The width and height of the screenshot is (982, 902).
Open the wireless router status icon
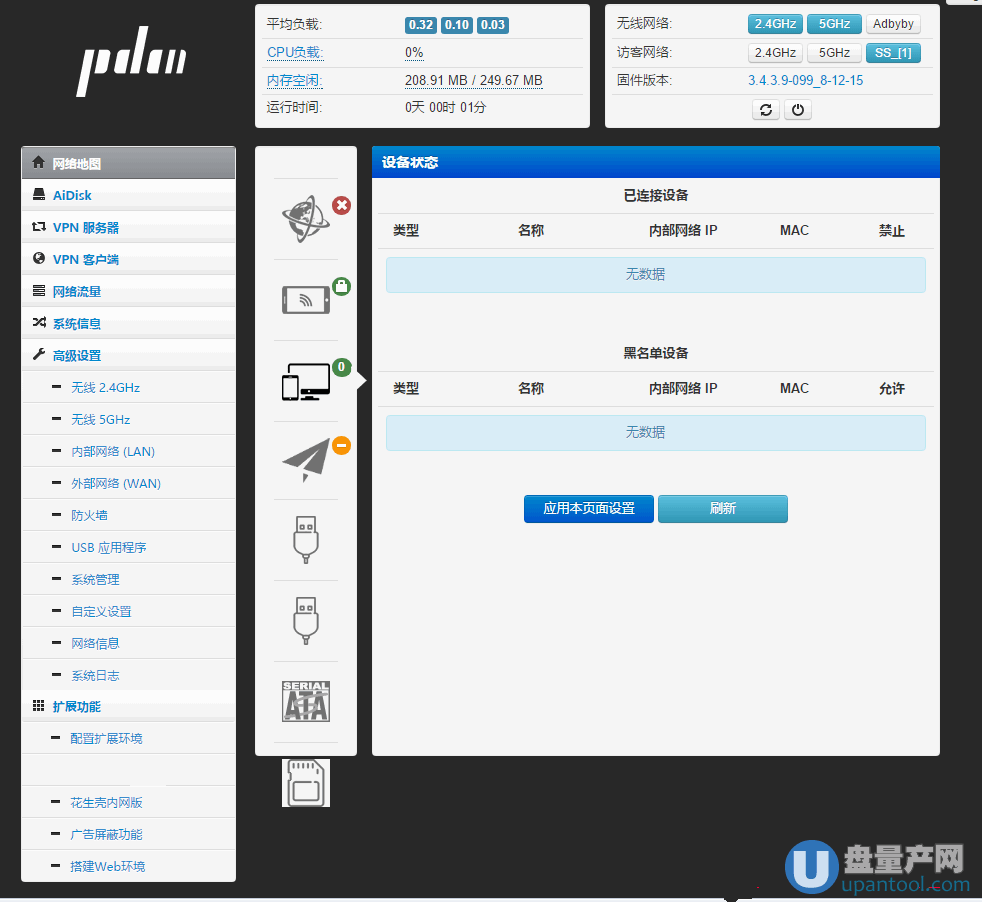tap(306, 300)
